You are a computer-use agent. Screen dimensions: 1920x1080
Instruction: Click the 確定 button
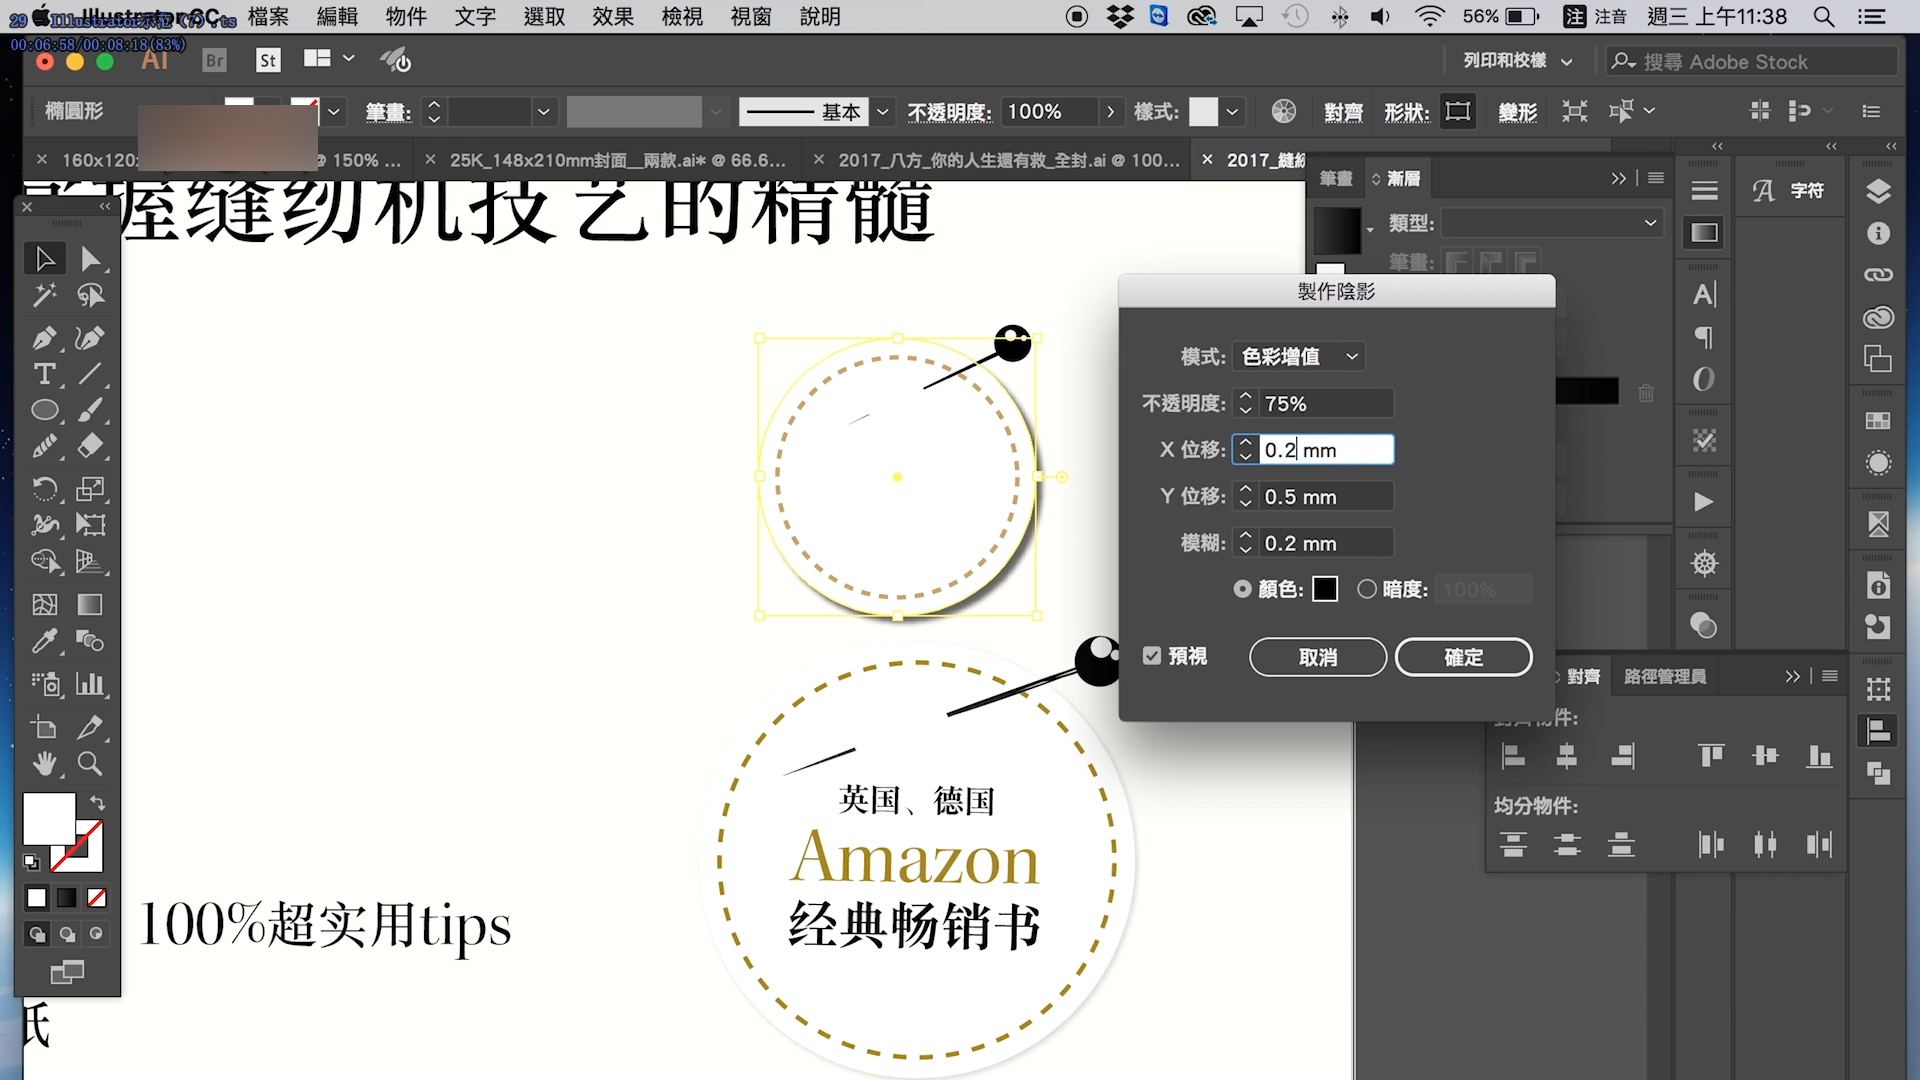[x=1463, y=657]
